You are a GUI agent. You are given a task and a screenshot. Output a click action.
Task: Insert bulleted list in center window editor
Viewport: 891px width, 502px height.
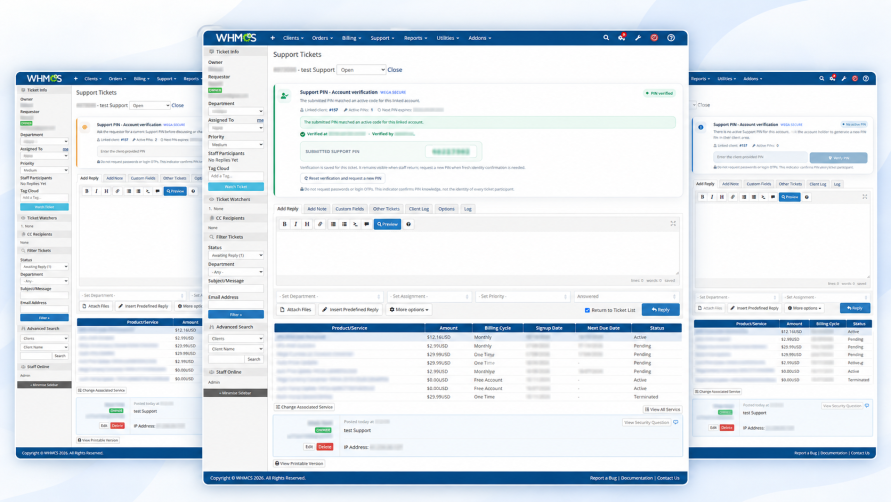pyautogui.click(x=334, y=224)
